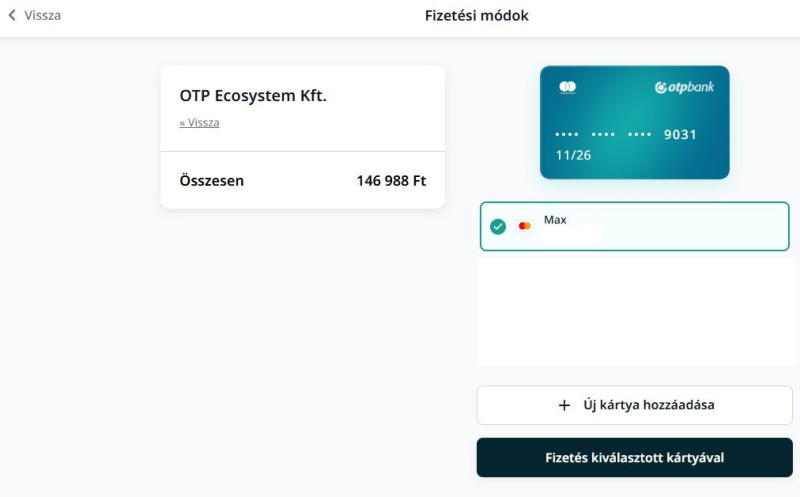Viewport: 800px width, 497px height.
Task: Click the otpbank logo on the card
Action: tap(685, 88)
